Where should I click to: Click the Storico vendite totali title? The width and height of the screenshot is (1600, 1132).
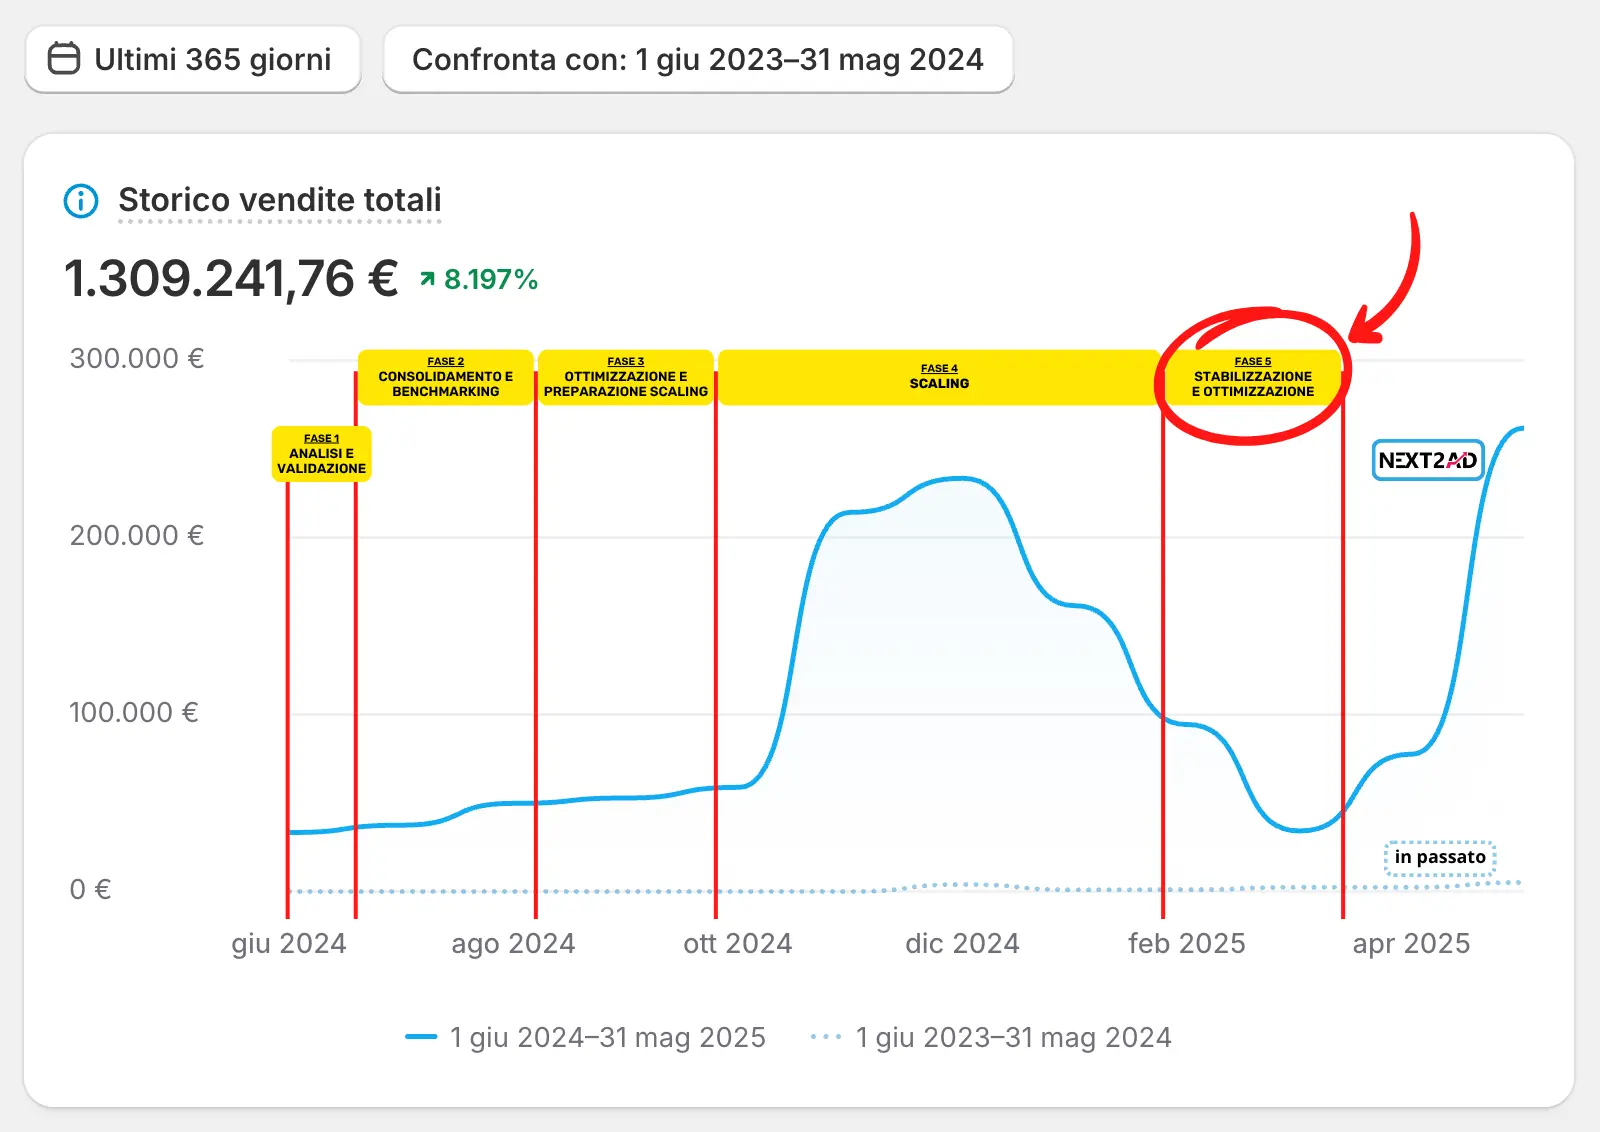(x=279, y=200)
